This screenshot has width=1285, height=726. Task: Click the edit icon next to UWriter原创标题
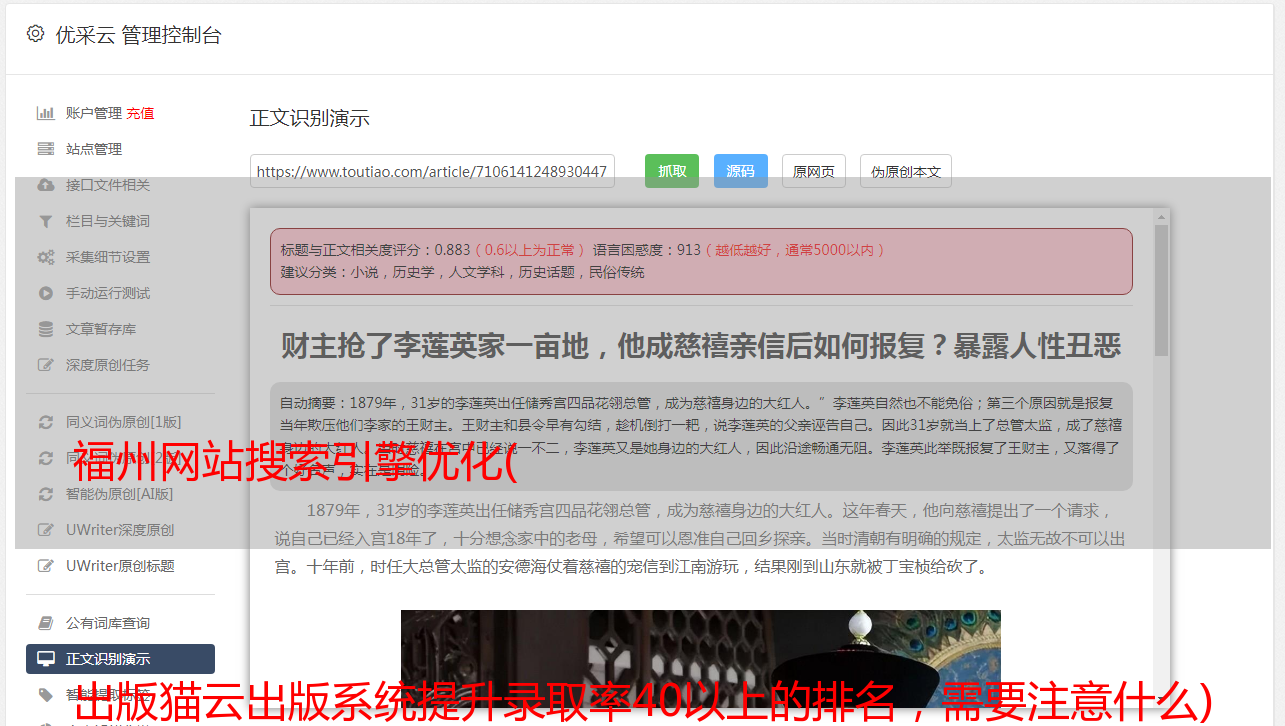[x=45, y=566]
